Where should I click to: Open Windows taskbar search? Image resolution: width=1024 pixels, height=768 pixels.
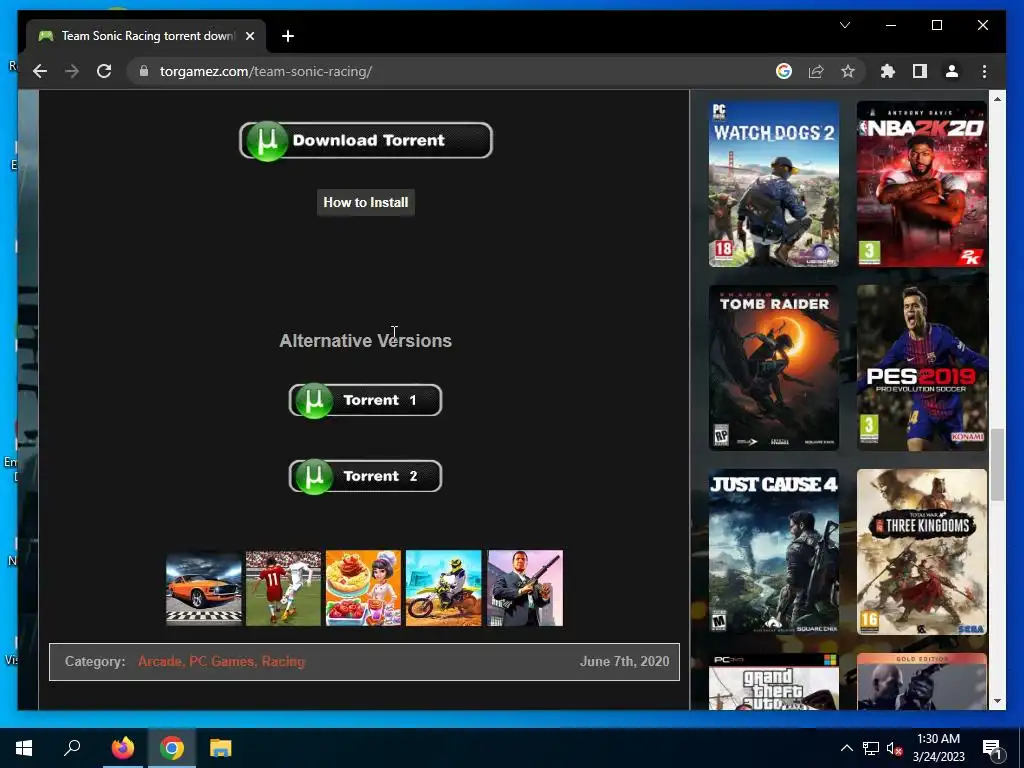pyautogui.click(x=72, y=748)
